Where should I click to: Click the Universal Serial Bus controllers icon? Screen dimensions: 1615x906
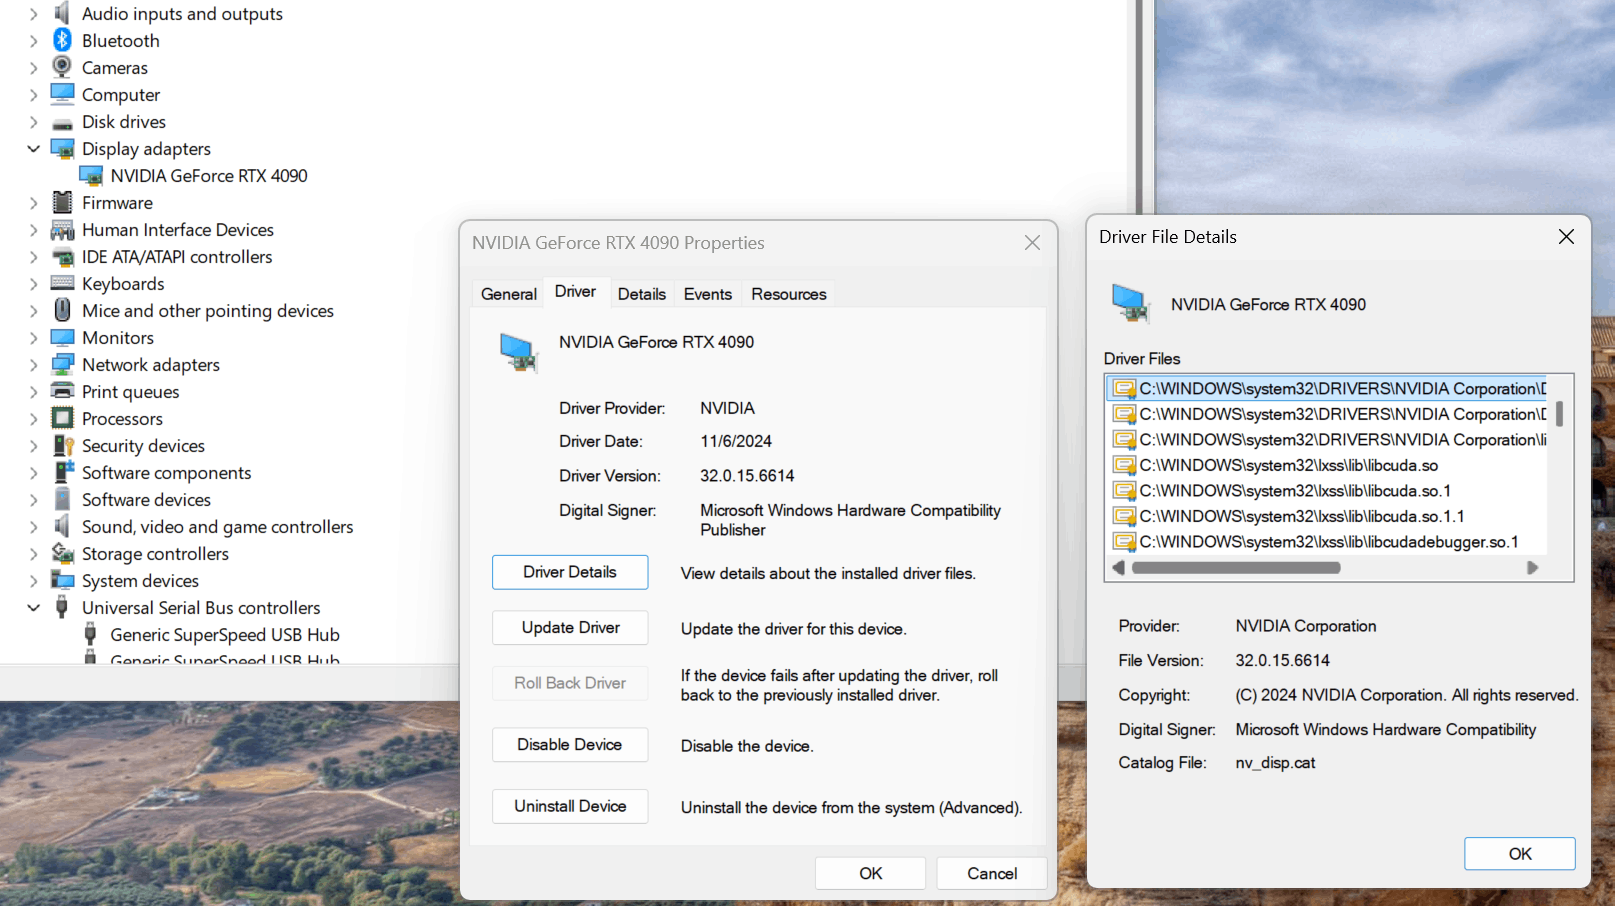pyautogui.click(x=62, y=607)
